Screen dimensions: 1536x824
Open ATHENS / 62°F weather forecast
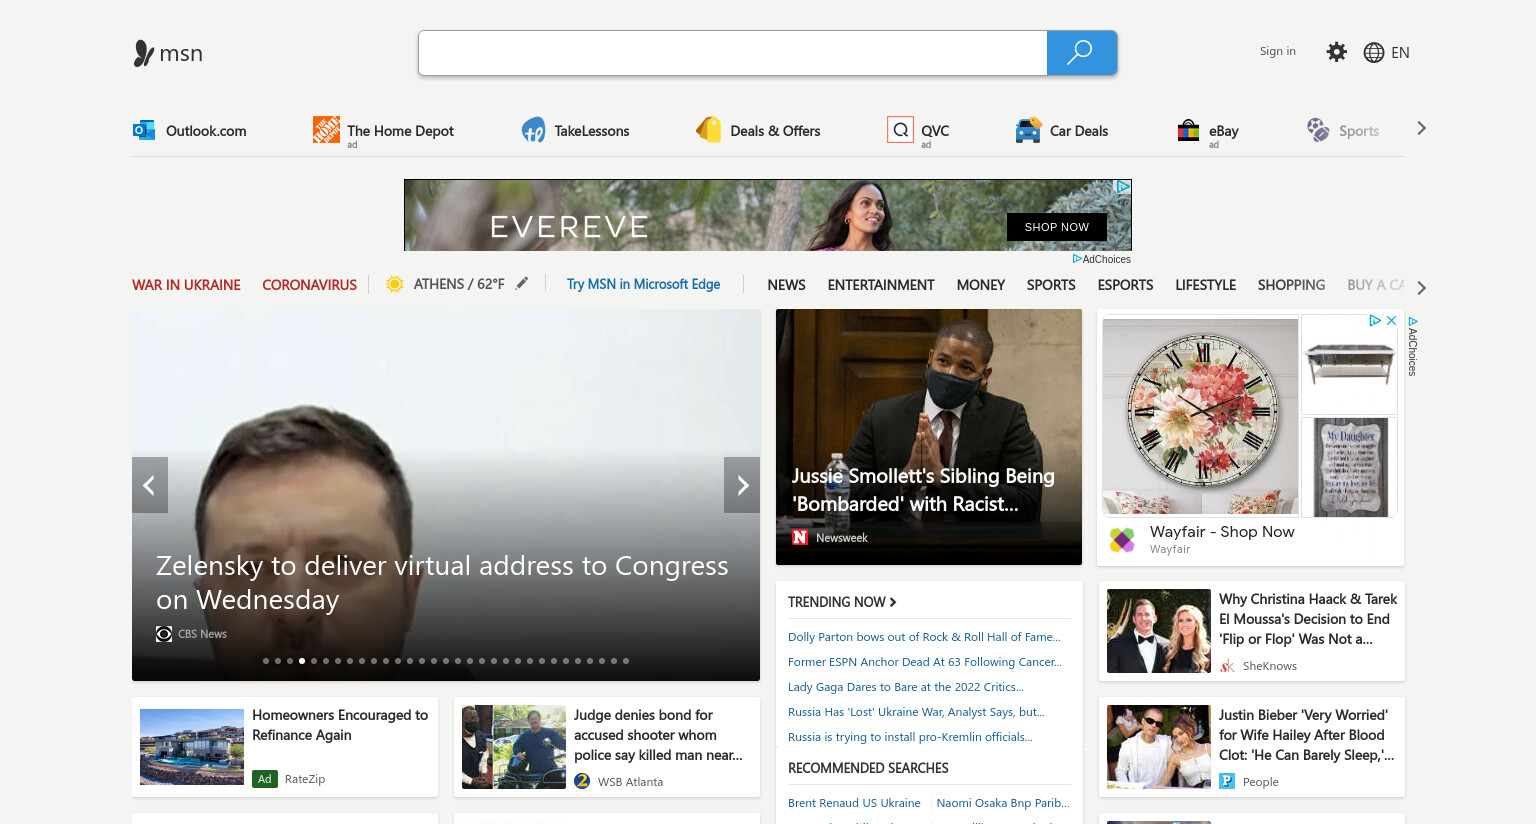tap(459, 284)
